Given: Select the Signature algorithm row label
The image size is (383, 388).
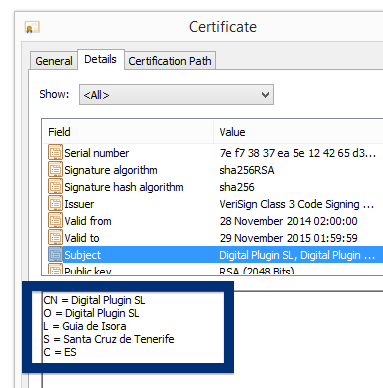Looking at the screenshot, I should pos(111,170).
